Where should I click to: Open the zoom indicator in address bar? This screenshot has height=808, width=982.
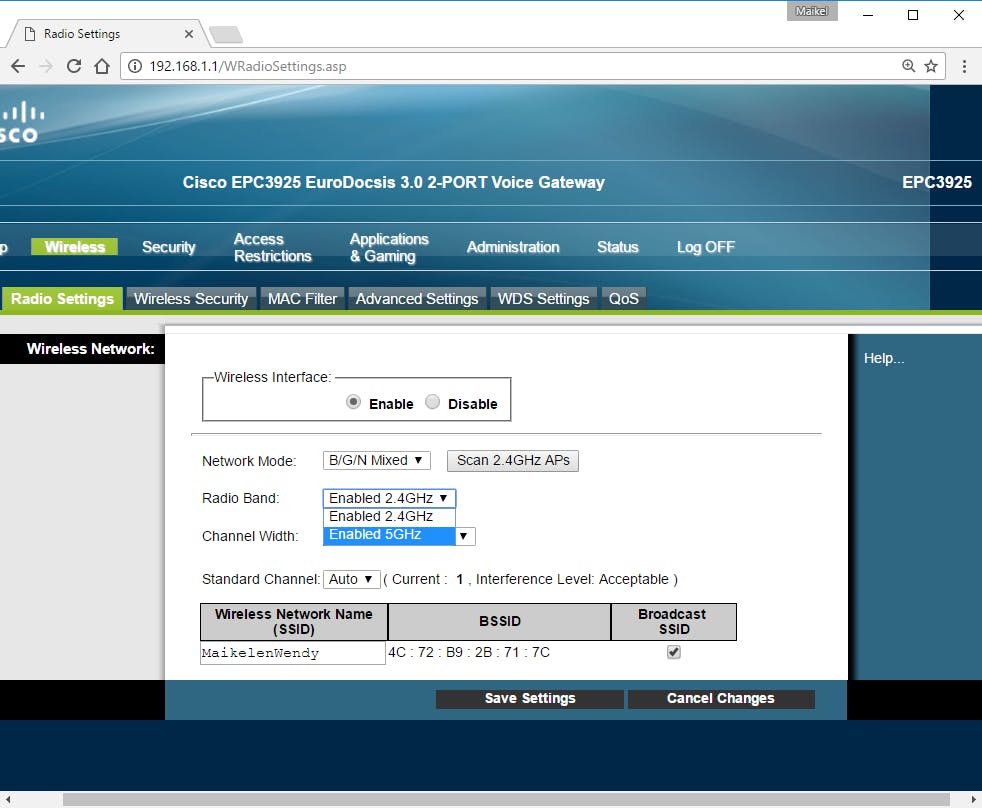(908, 66)
